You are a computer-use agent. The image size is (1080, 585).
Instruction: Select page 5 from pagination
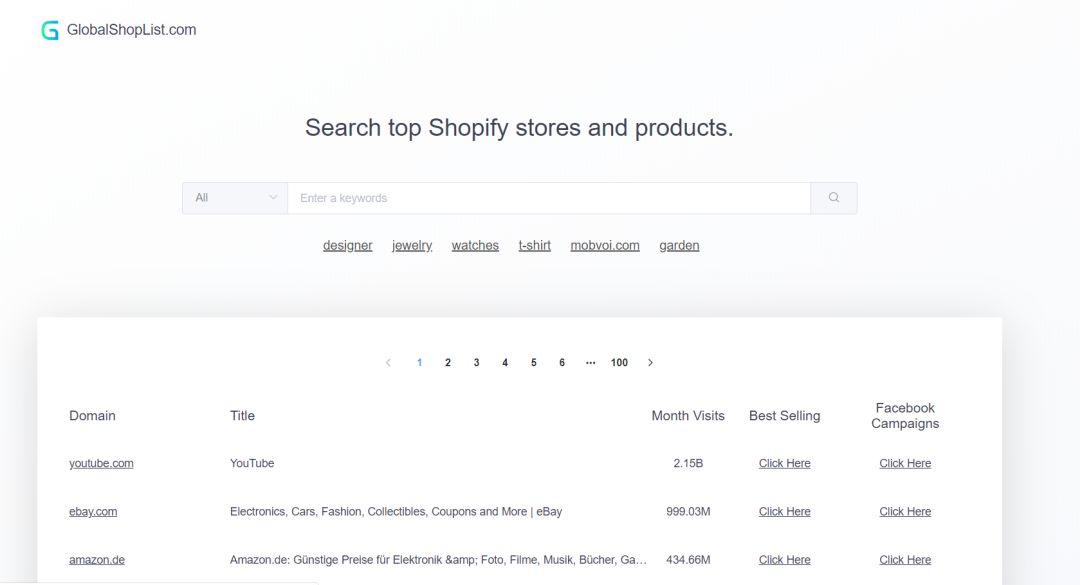tap(533, 362)
